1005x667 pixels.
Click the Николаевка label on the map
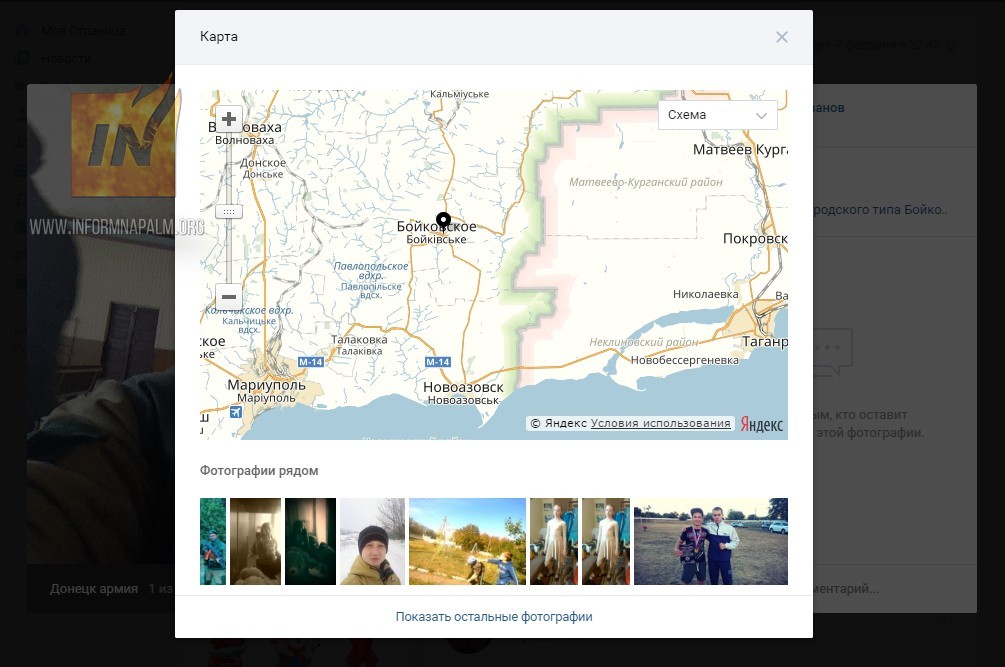click(x=706, y=294)
